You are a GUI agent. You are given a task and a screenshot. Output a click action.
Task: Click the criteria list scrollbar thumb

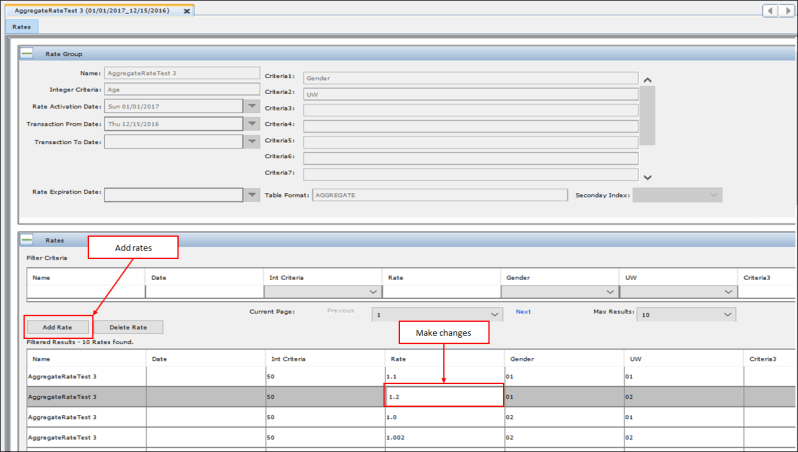point(647,116)
